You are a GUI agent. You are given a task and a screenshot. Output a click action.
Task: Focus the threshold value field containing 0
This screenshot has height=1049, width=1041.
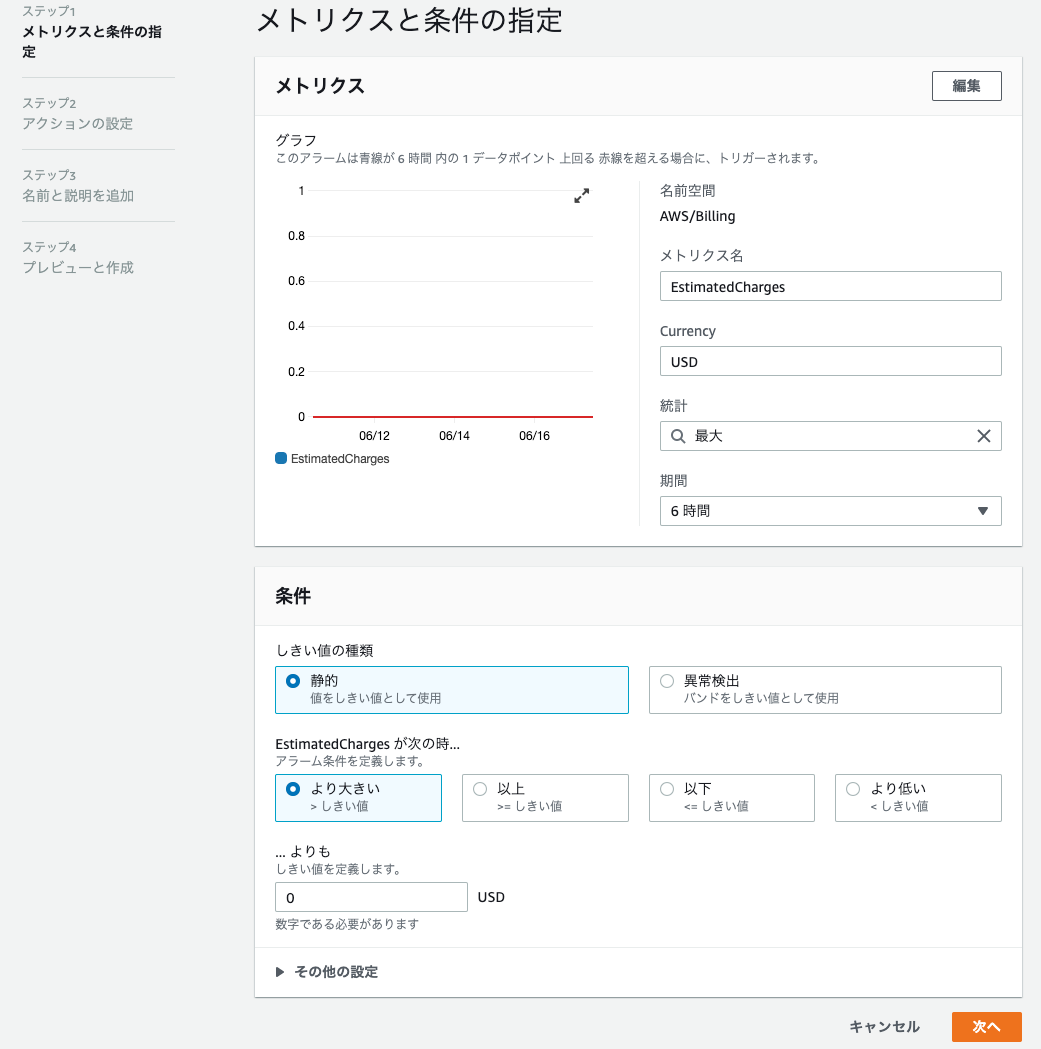[x=371, y=897]
